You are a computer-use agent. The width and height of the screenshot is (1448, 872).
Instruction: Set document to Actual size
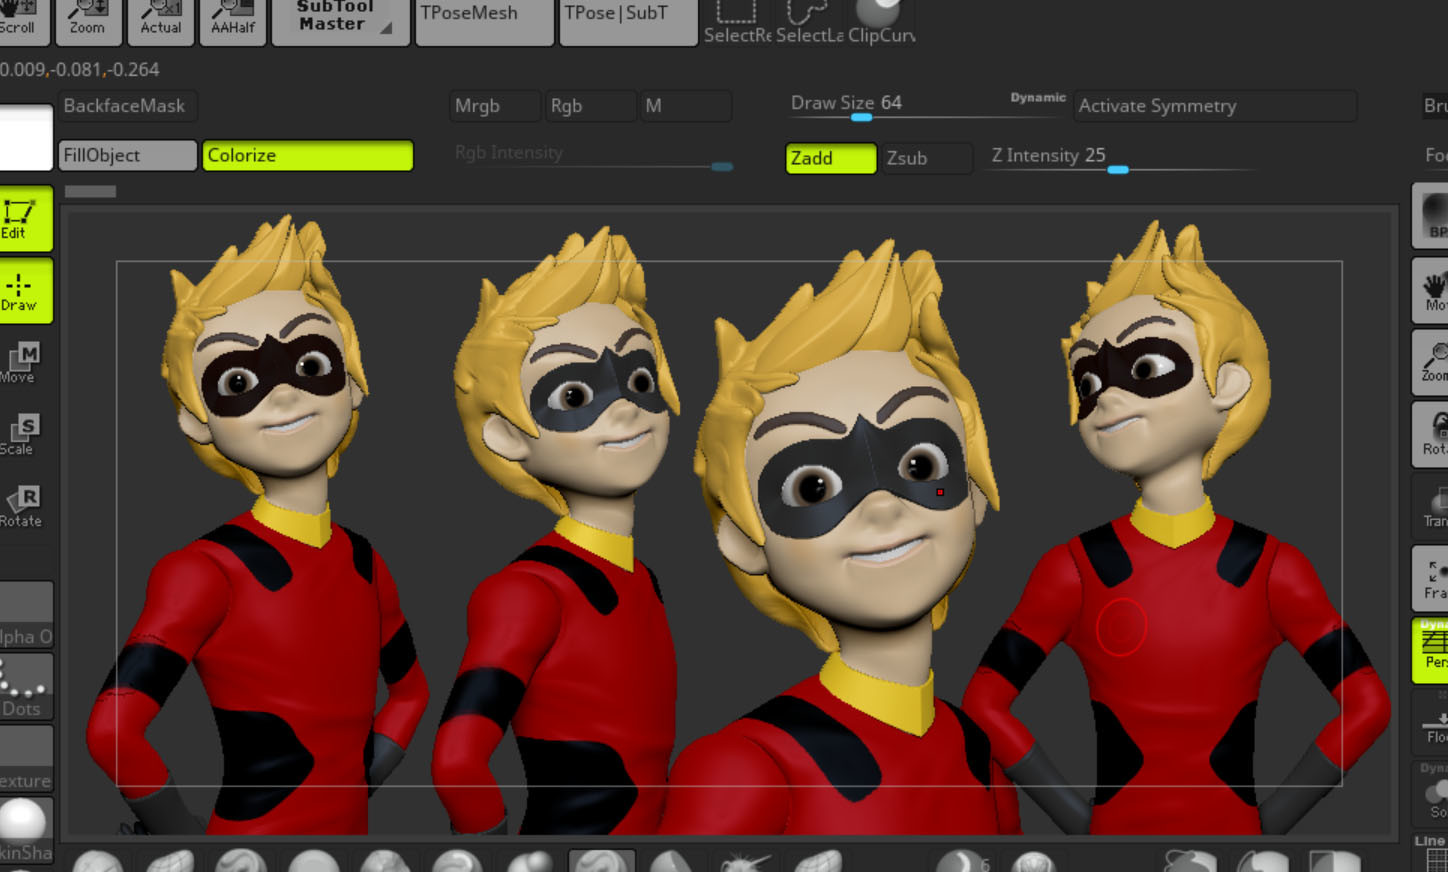click(161, 20)
